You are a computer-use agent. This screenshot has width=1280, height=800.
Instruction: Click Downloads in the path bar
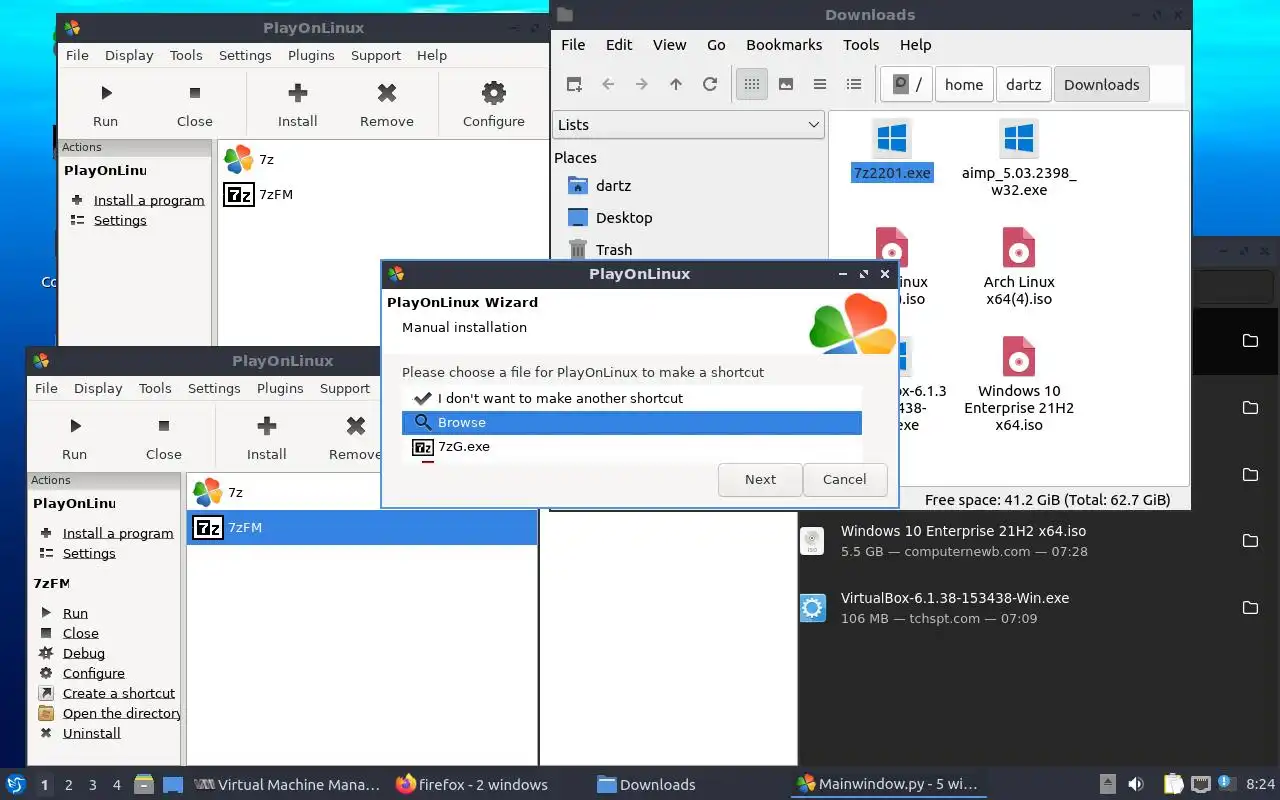1102,85
